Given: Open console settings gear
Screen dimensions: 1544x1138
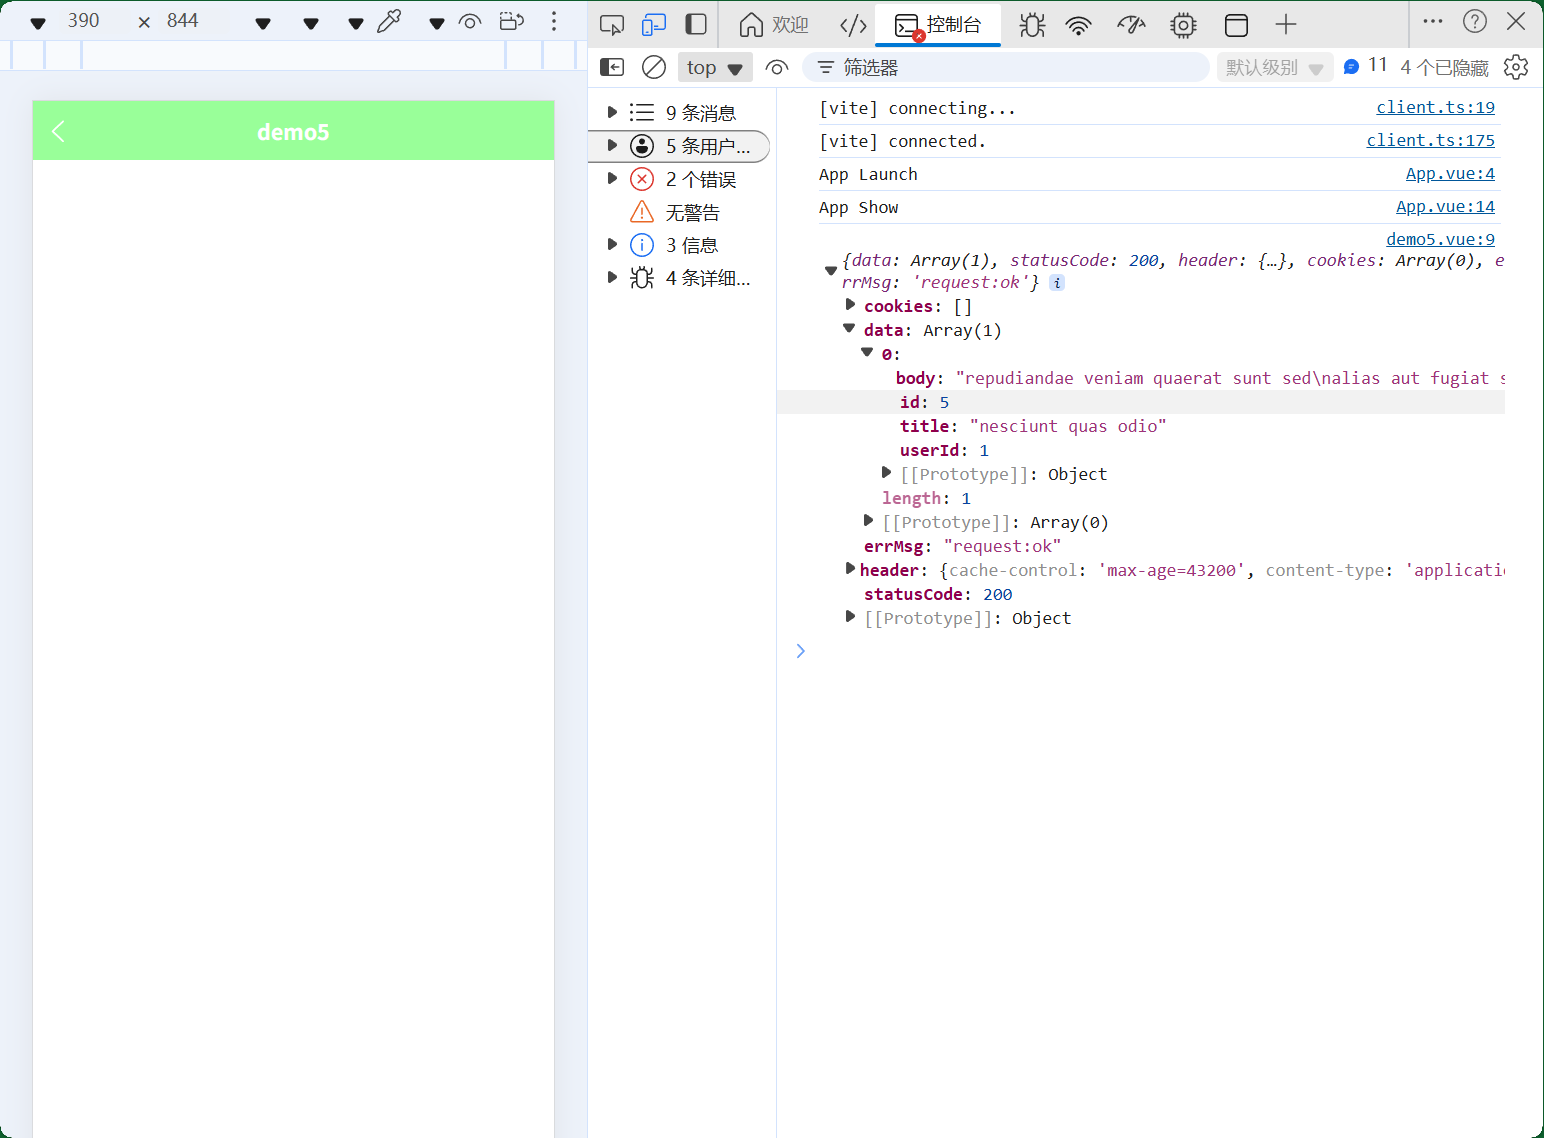Looking at the screenshot, I should pos(1517,67).
